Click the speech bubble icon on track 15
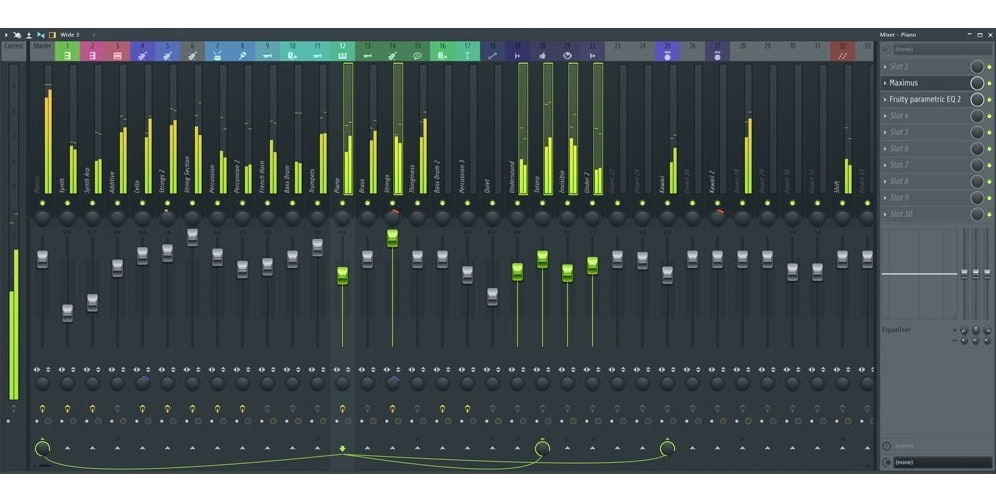 click(x=417, y=56)
